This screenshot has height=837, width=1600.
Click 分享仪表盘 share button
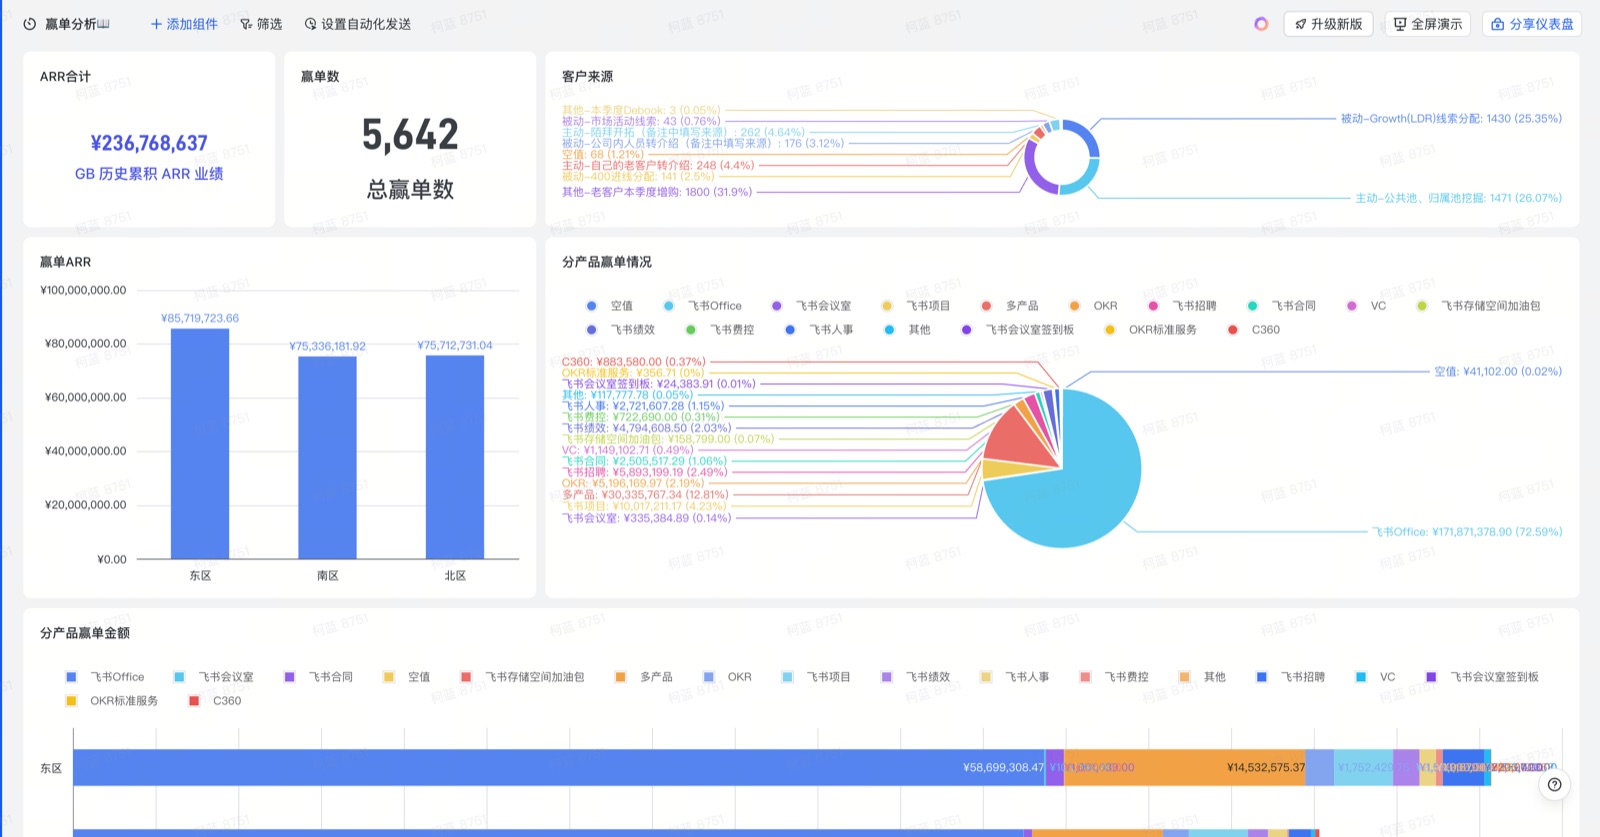pyautogui.click(x=1532, y=24)
